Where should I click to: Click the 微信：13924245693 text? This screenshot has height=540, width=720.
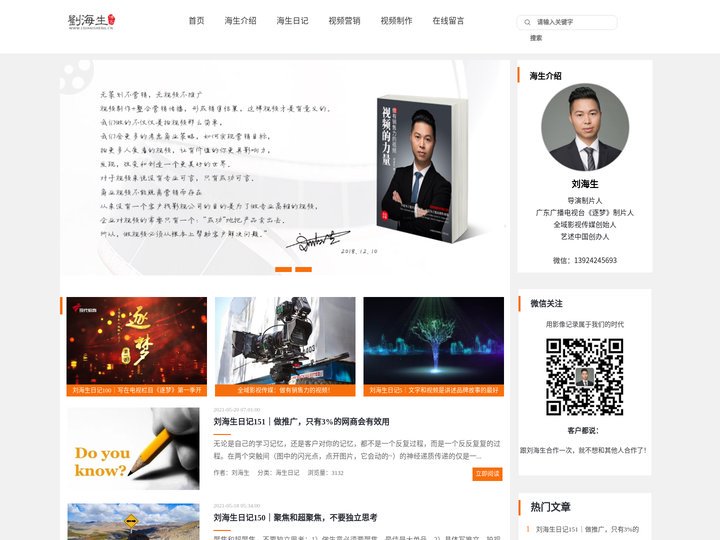(585, 260)
